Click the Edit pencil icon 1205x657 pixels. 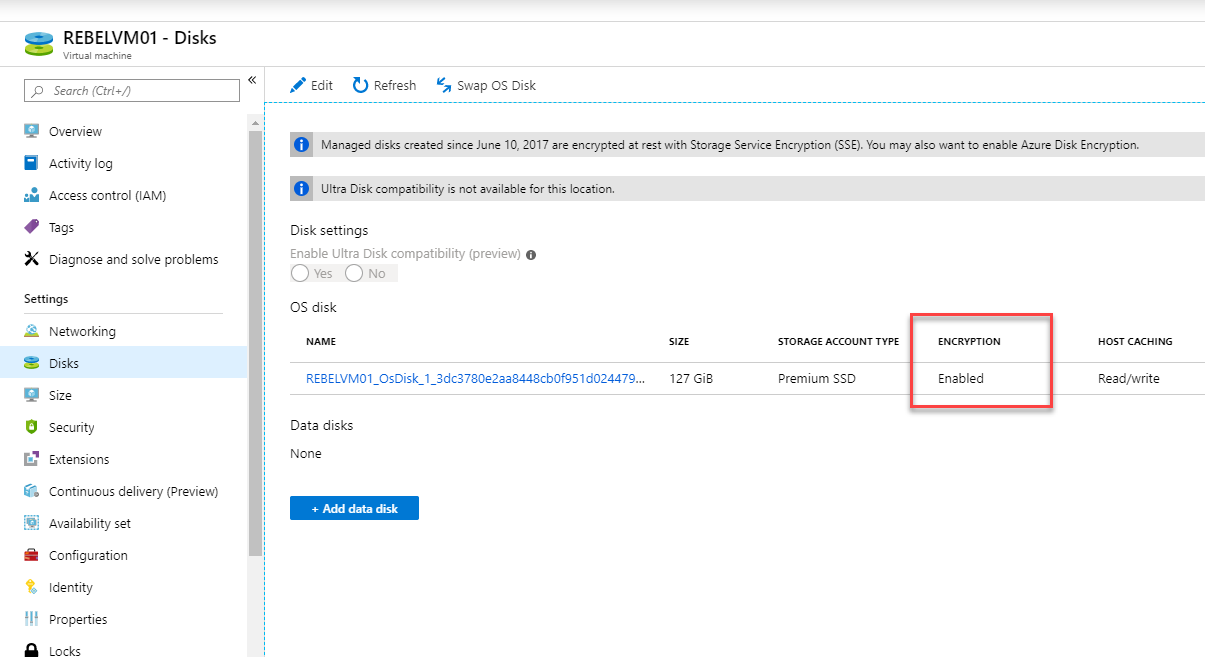[x=298, y=85]
